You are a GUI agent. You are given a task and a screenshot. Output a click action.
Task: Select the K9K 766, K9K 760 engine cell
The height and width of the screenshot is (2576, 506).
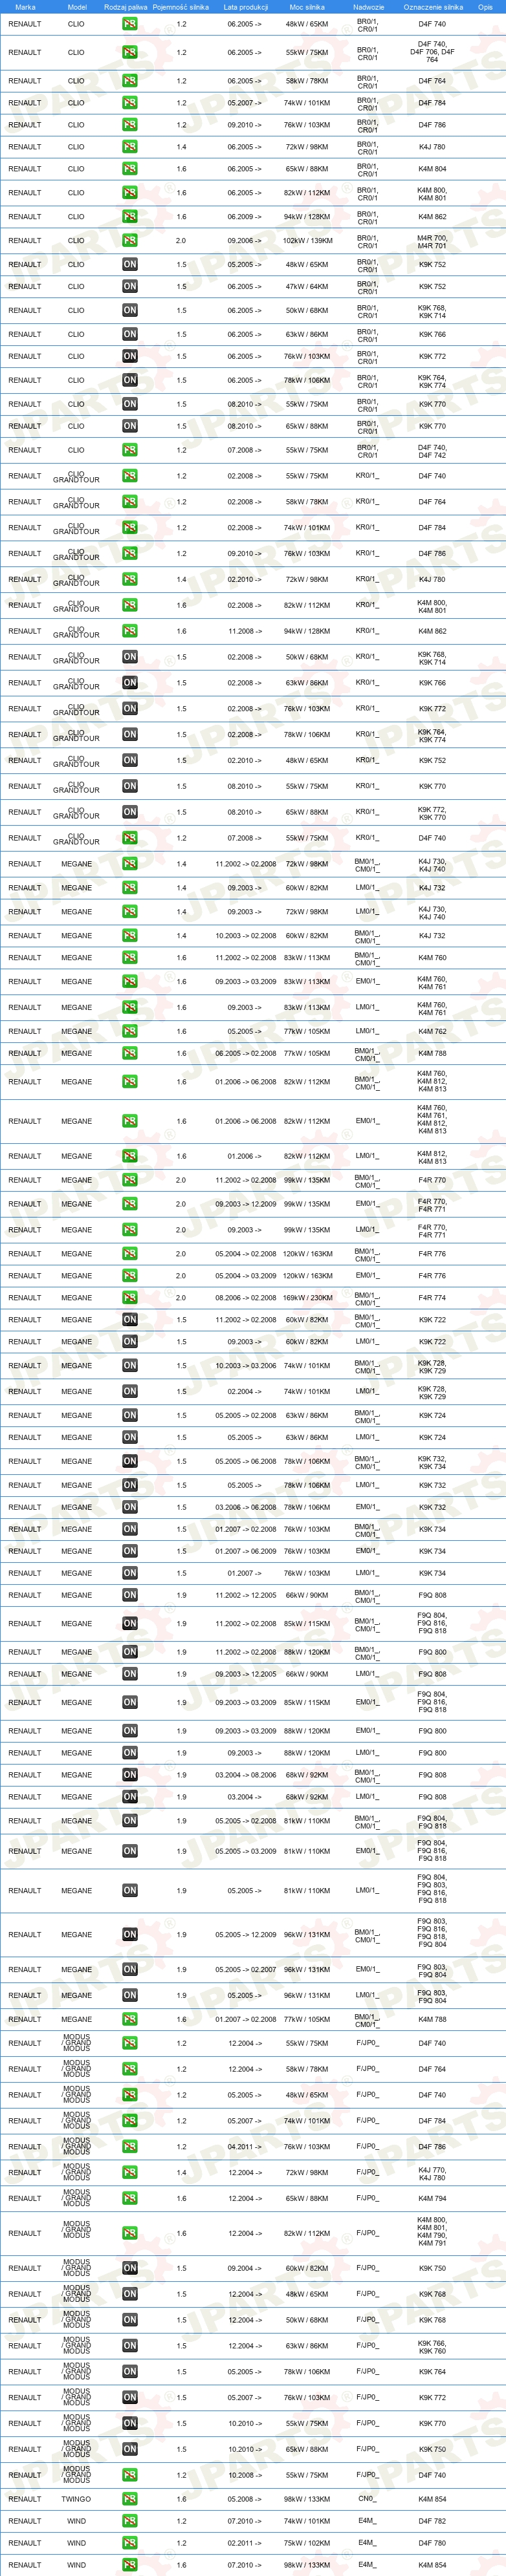coord(432,2346)
